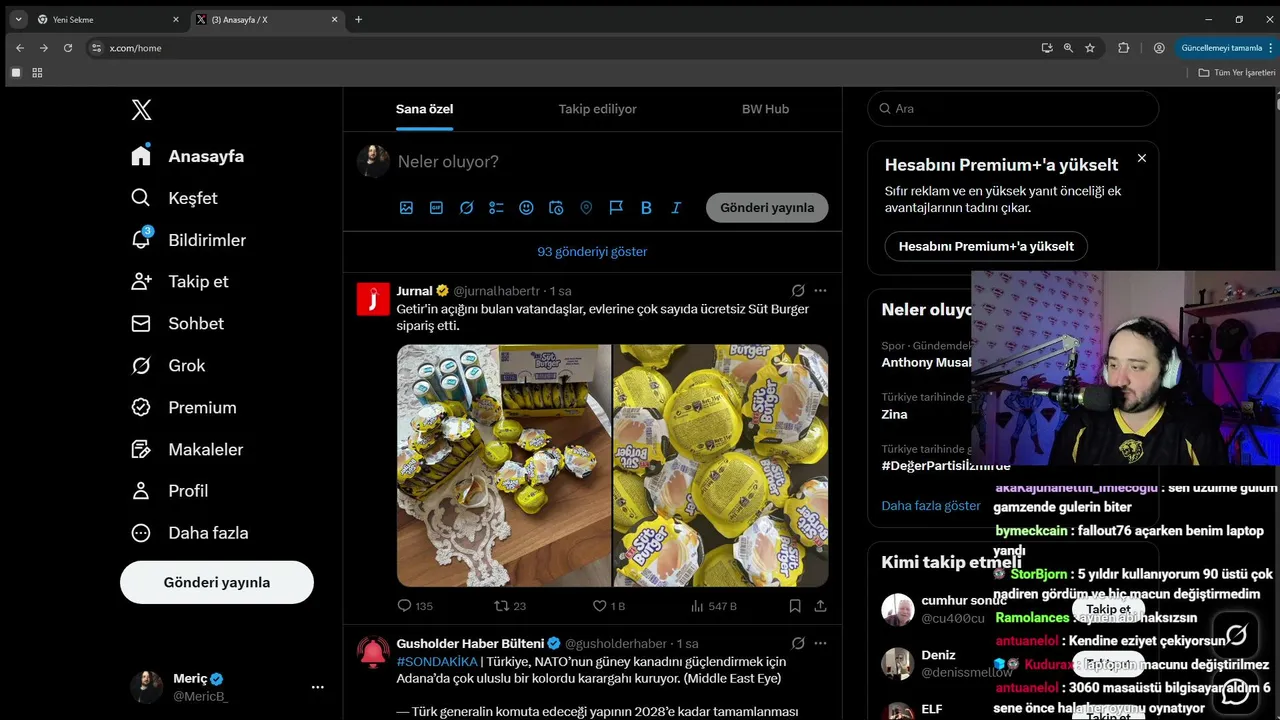The image size is (1280, 720).
Task: Open Takip et in sidebar
Action: pyautogui.click(x=180, y=282)
